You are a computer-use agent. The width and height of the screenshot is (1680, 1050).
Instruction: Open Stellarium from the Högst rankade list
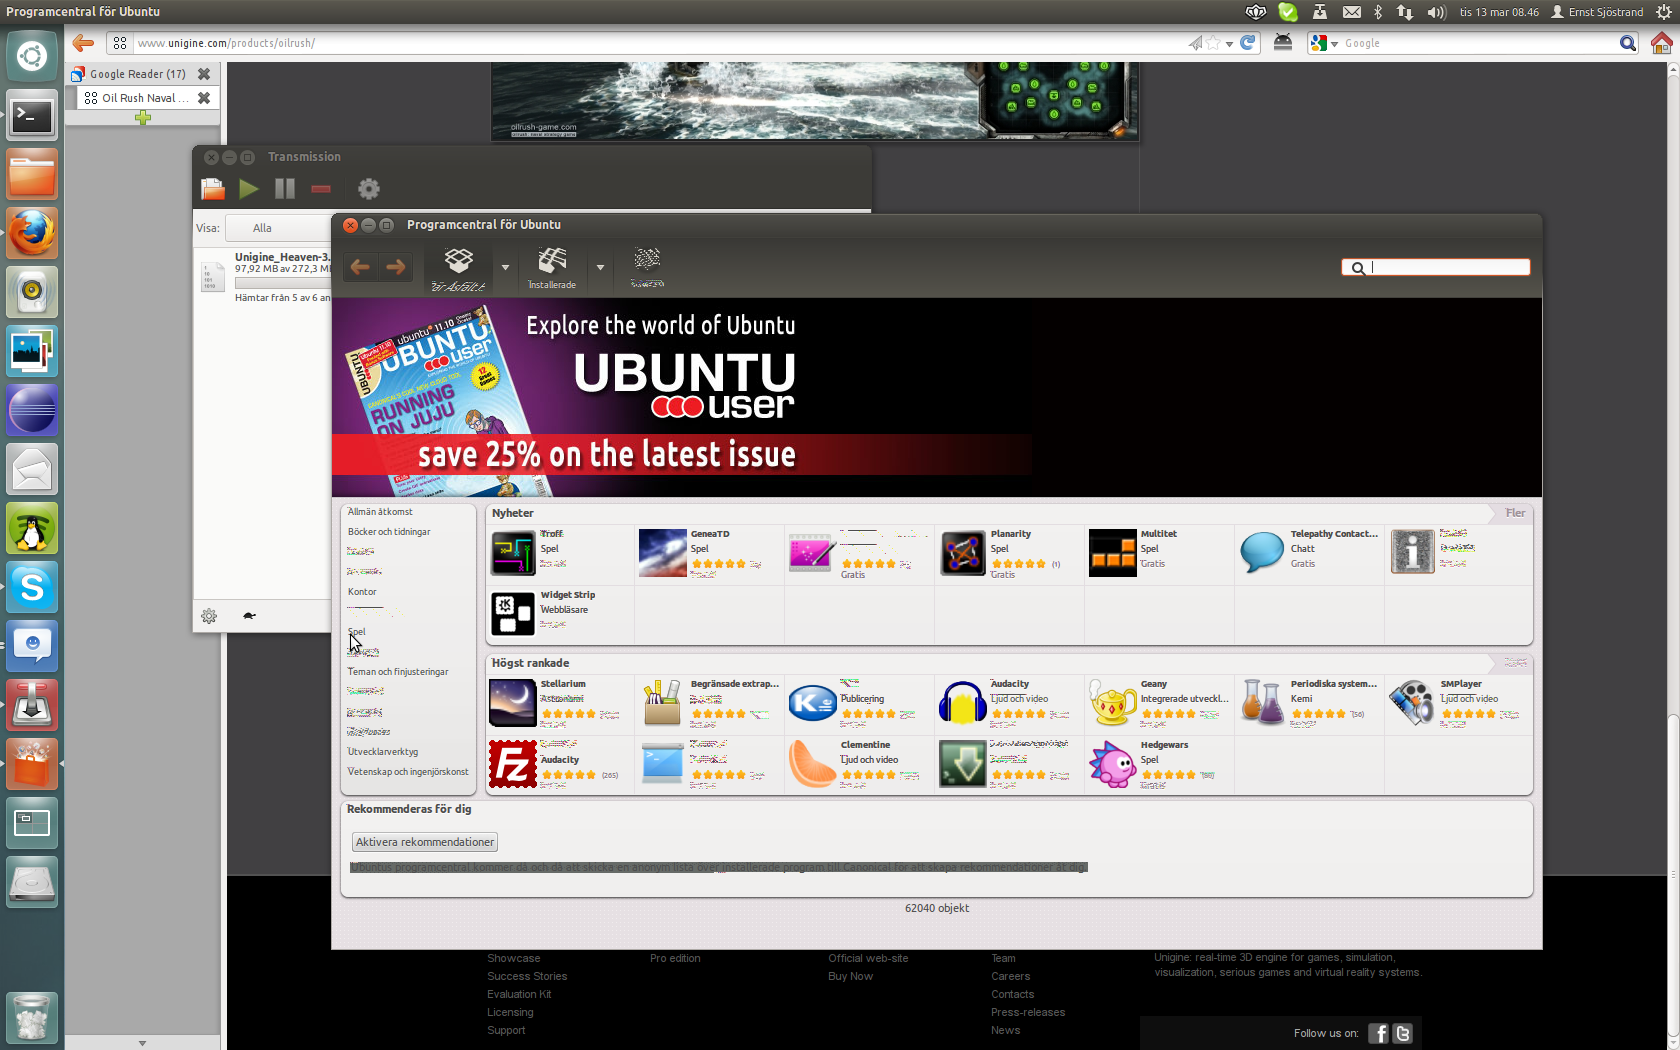click(x=513, y=702)
